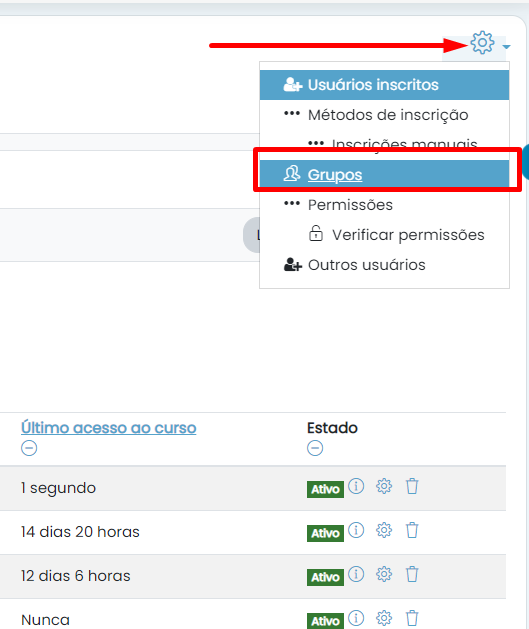Show enrolment info for 14 dias 20 horas row
Viewport: 529px width, 629px height.
click(x=356, y=530)
